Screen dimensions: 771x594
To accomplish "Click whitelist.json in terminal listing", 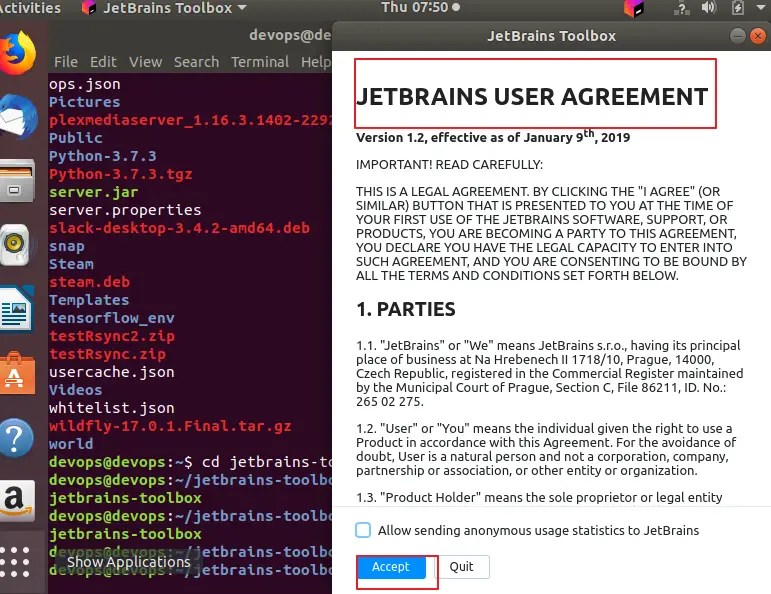I will point(112,408).
